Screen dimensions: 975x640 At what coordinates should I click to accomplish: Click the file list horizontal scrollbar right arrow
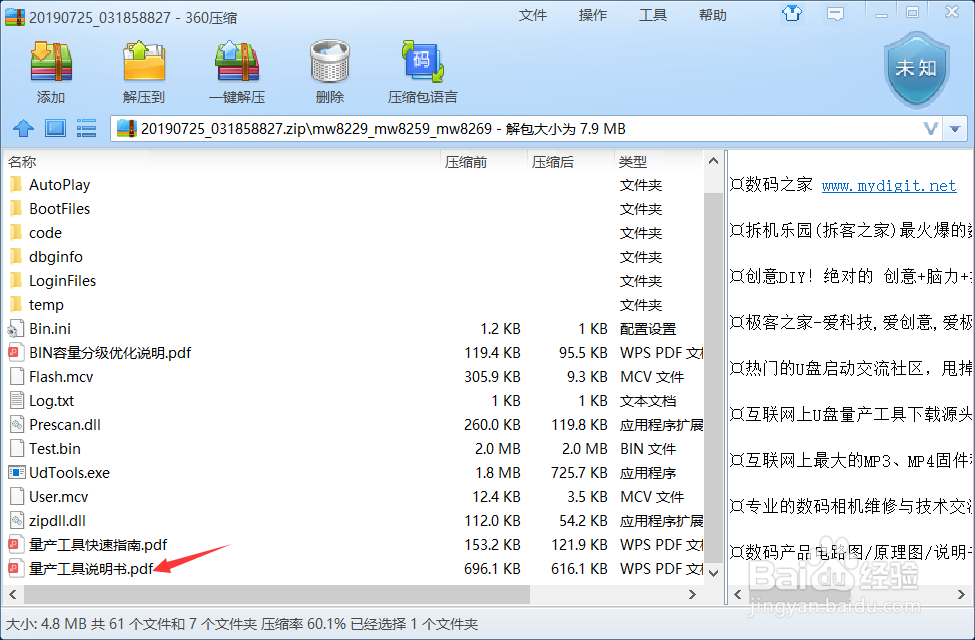tap(692, 595)
